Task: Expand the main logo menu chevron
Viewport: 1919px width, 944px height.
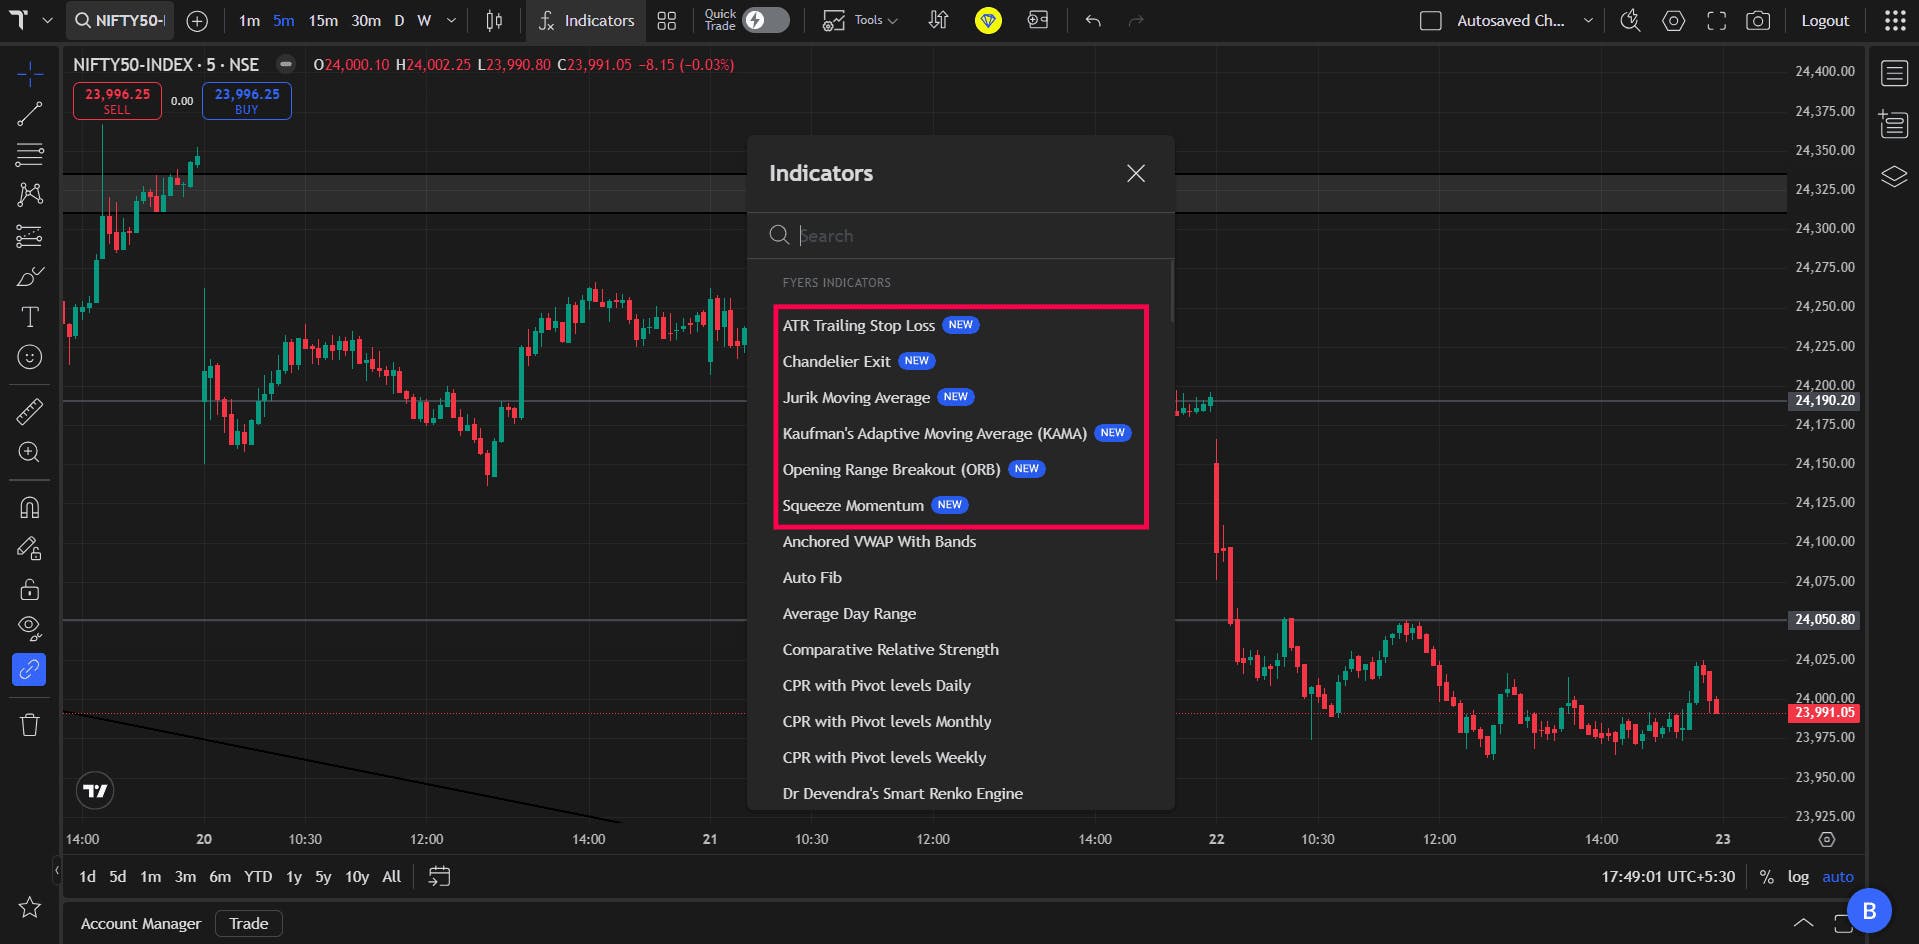Action: [x=47, y=21]
